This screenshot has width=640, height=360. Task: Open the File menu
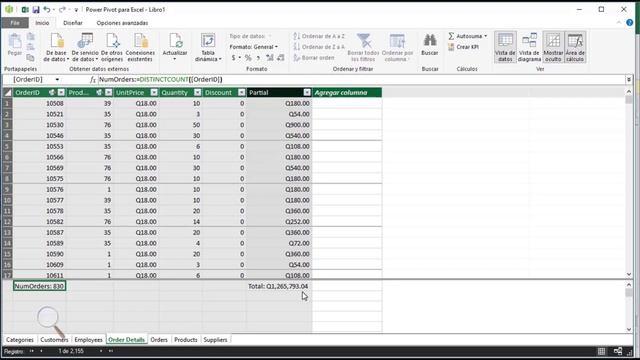coord(15,23)
